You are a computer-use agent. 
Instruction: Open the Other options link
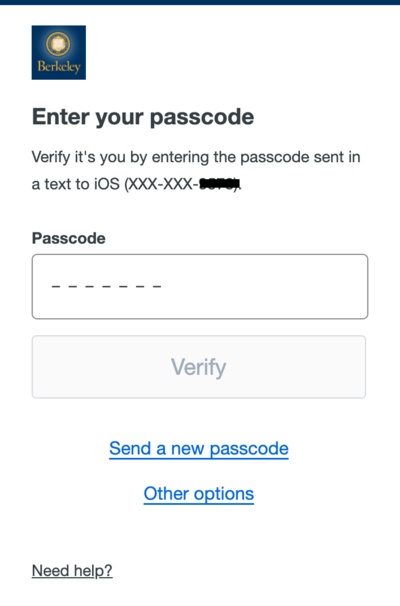[199, 494]
